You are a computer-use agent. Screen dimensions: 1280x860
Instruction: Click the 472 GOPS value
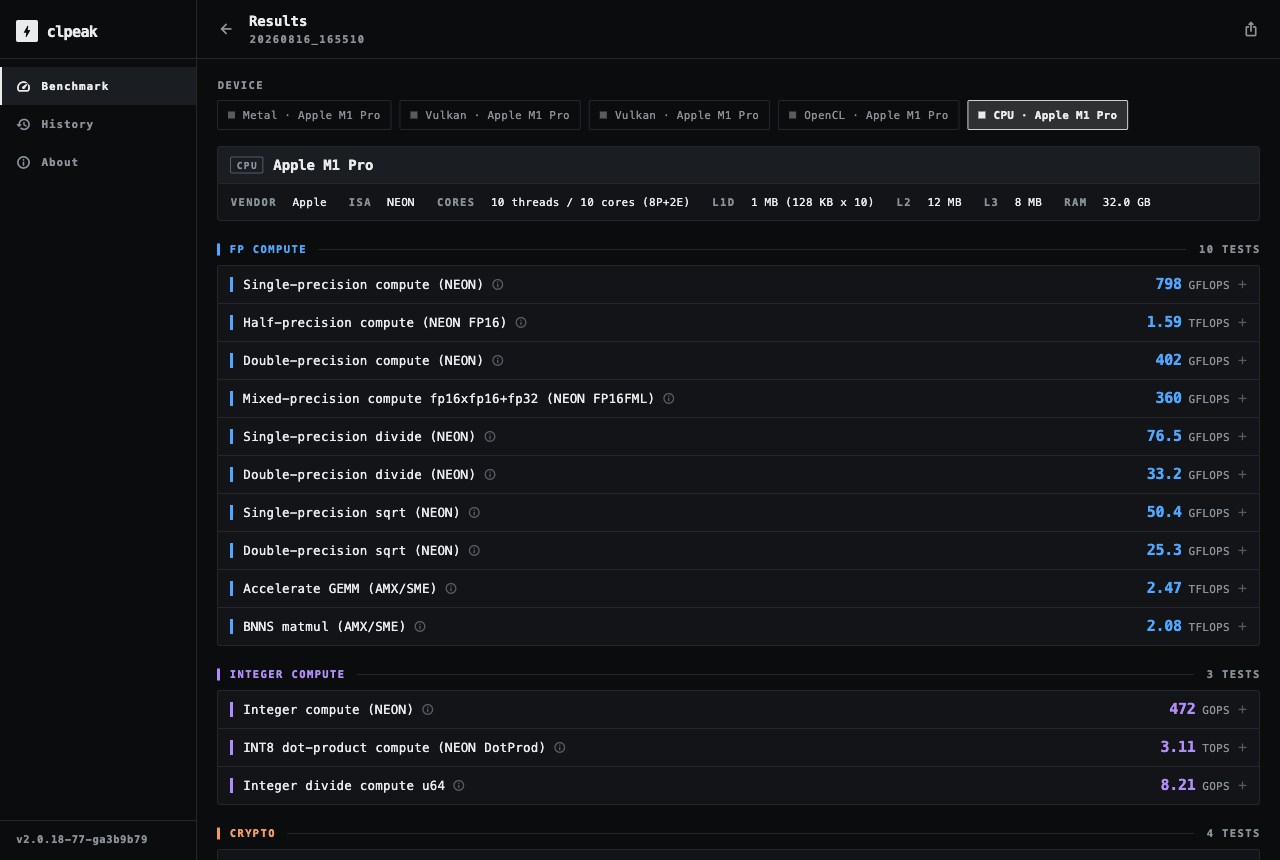pyautogui.click(x=1199, y=710)
